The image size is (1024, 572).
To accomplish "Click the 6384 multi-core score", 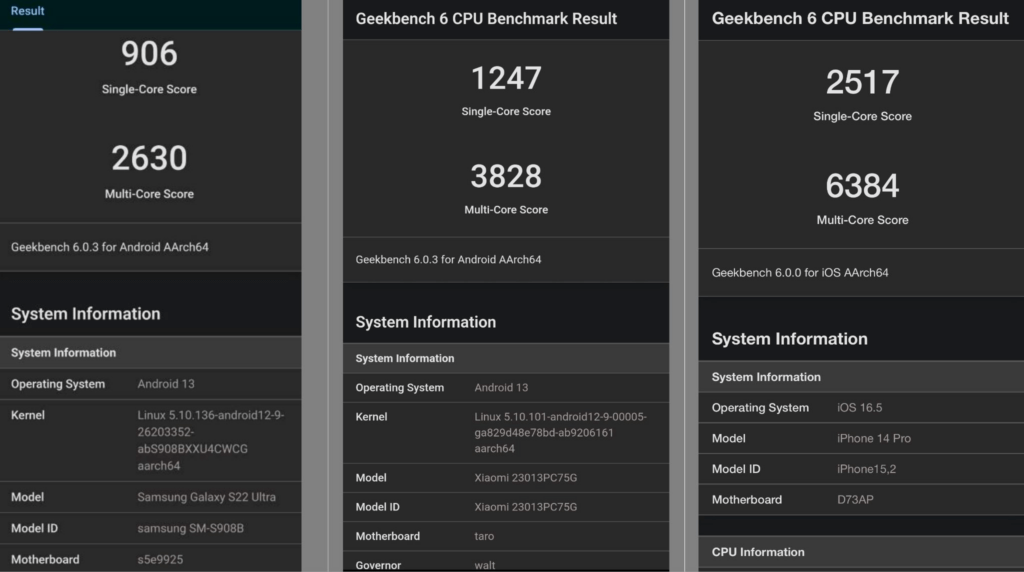I will pos(862,186).
